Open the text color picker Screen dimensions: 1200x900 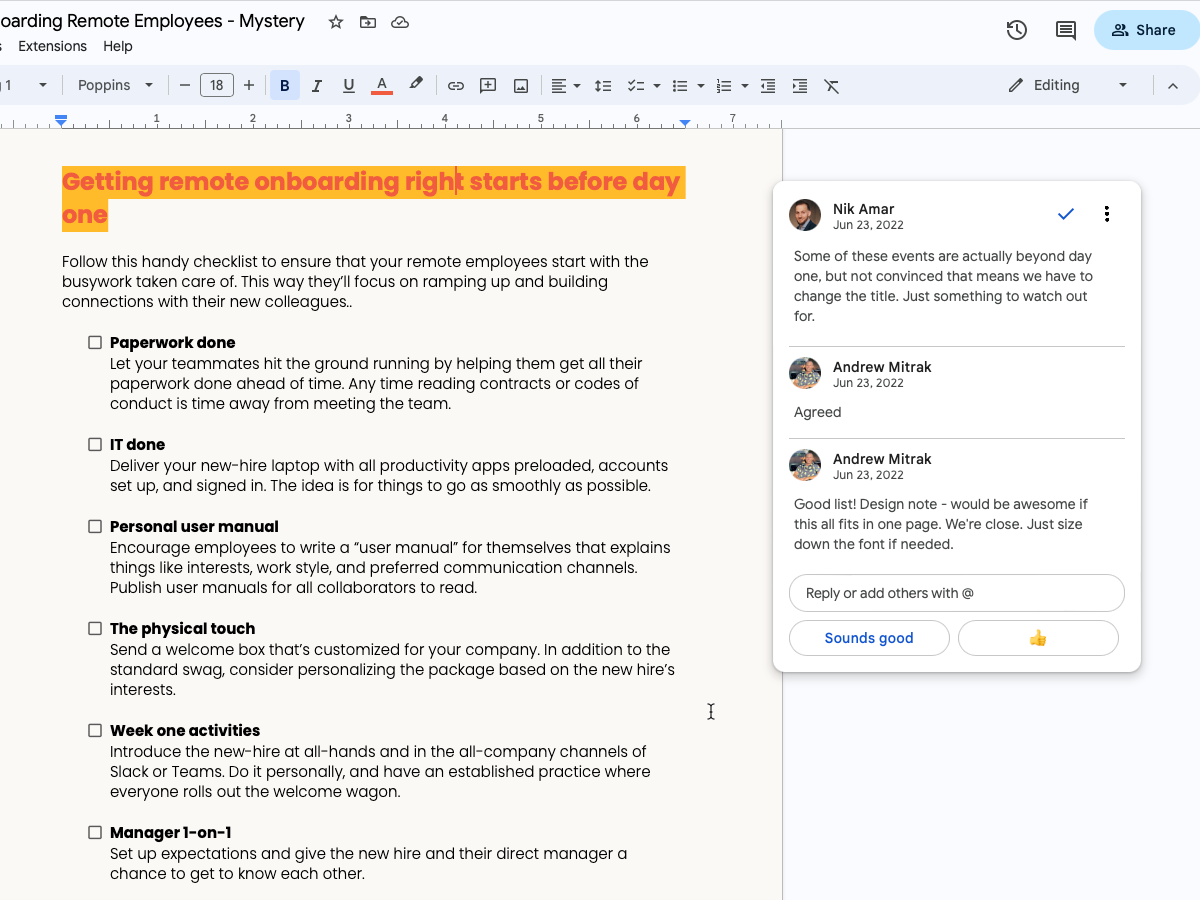tap(381, 86)
